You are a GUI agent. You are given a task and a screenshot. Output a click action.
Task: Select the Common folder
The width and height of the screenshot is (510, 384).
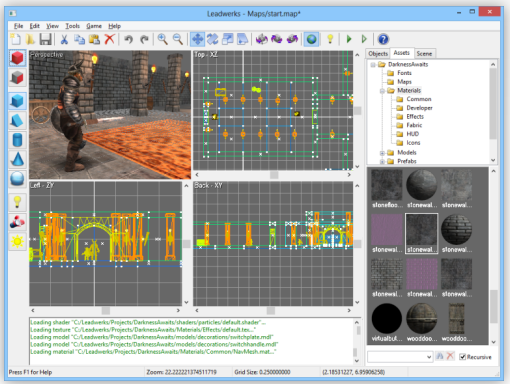click(x=419, y=99)
